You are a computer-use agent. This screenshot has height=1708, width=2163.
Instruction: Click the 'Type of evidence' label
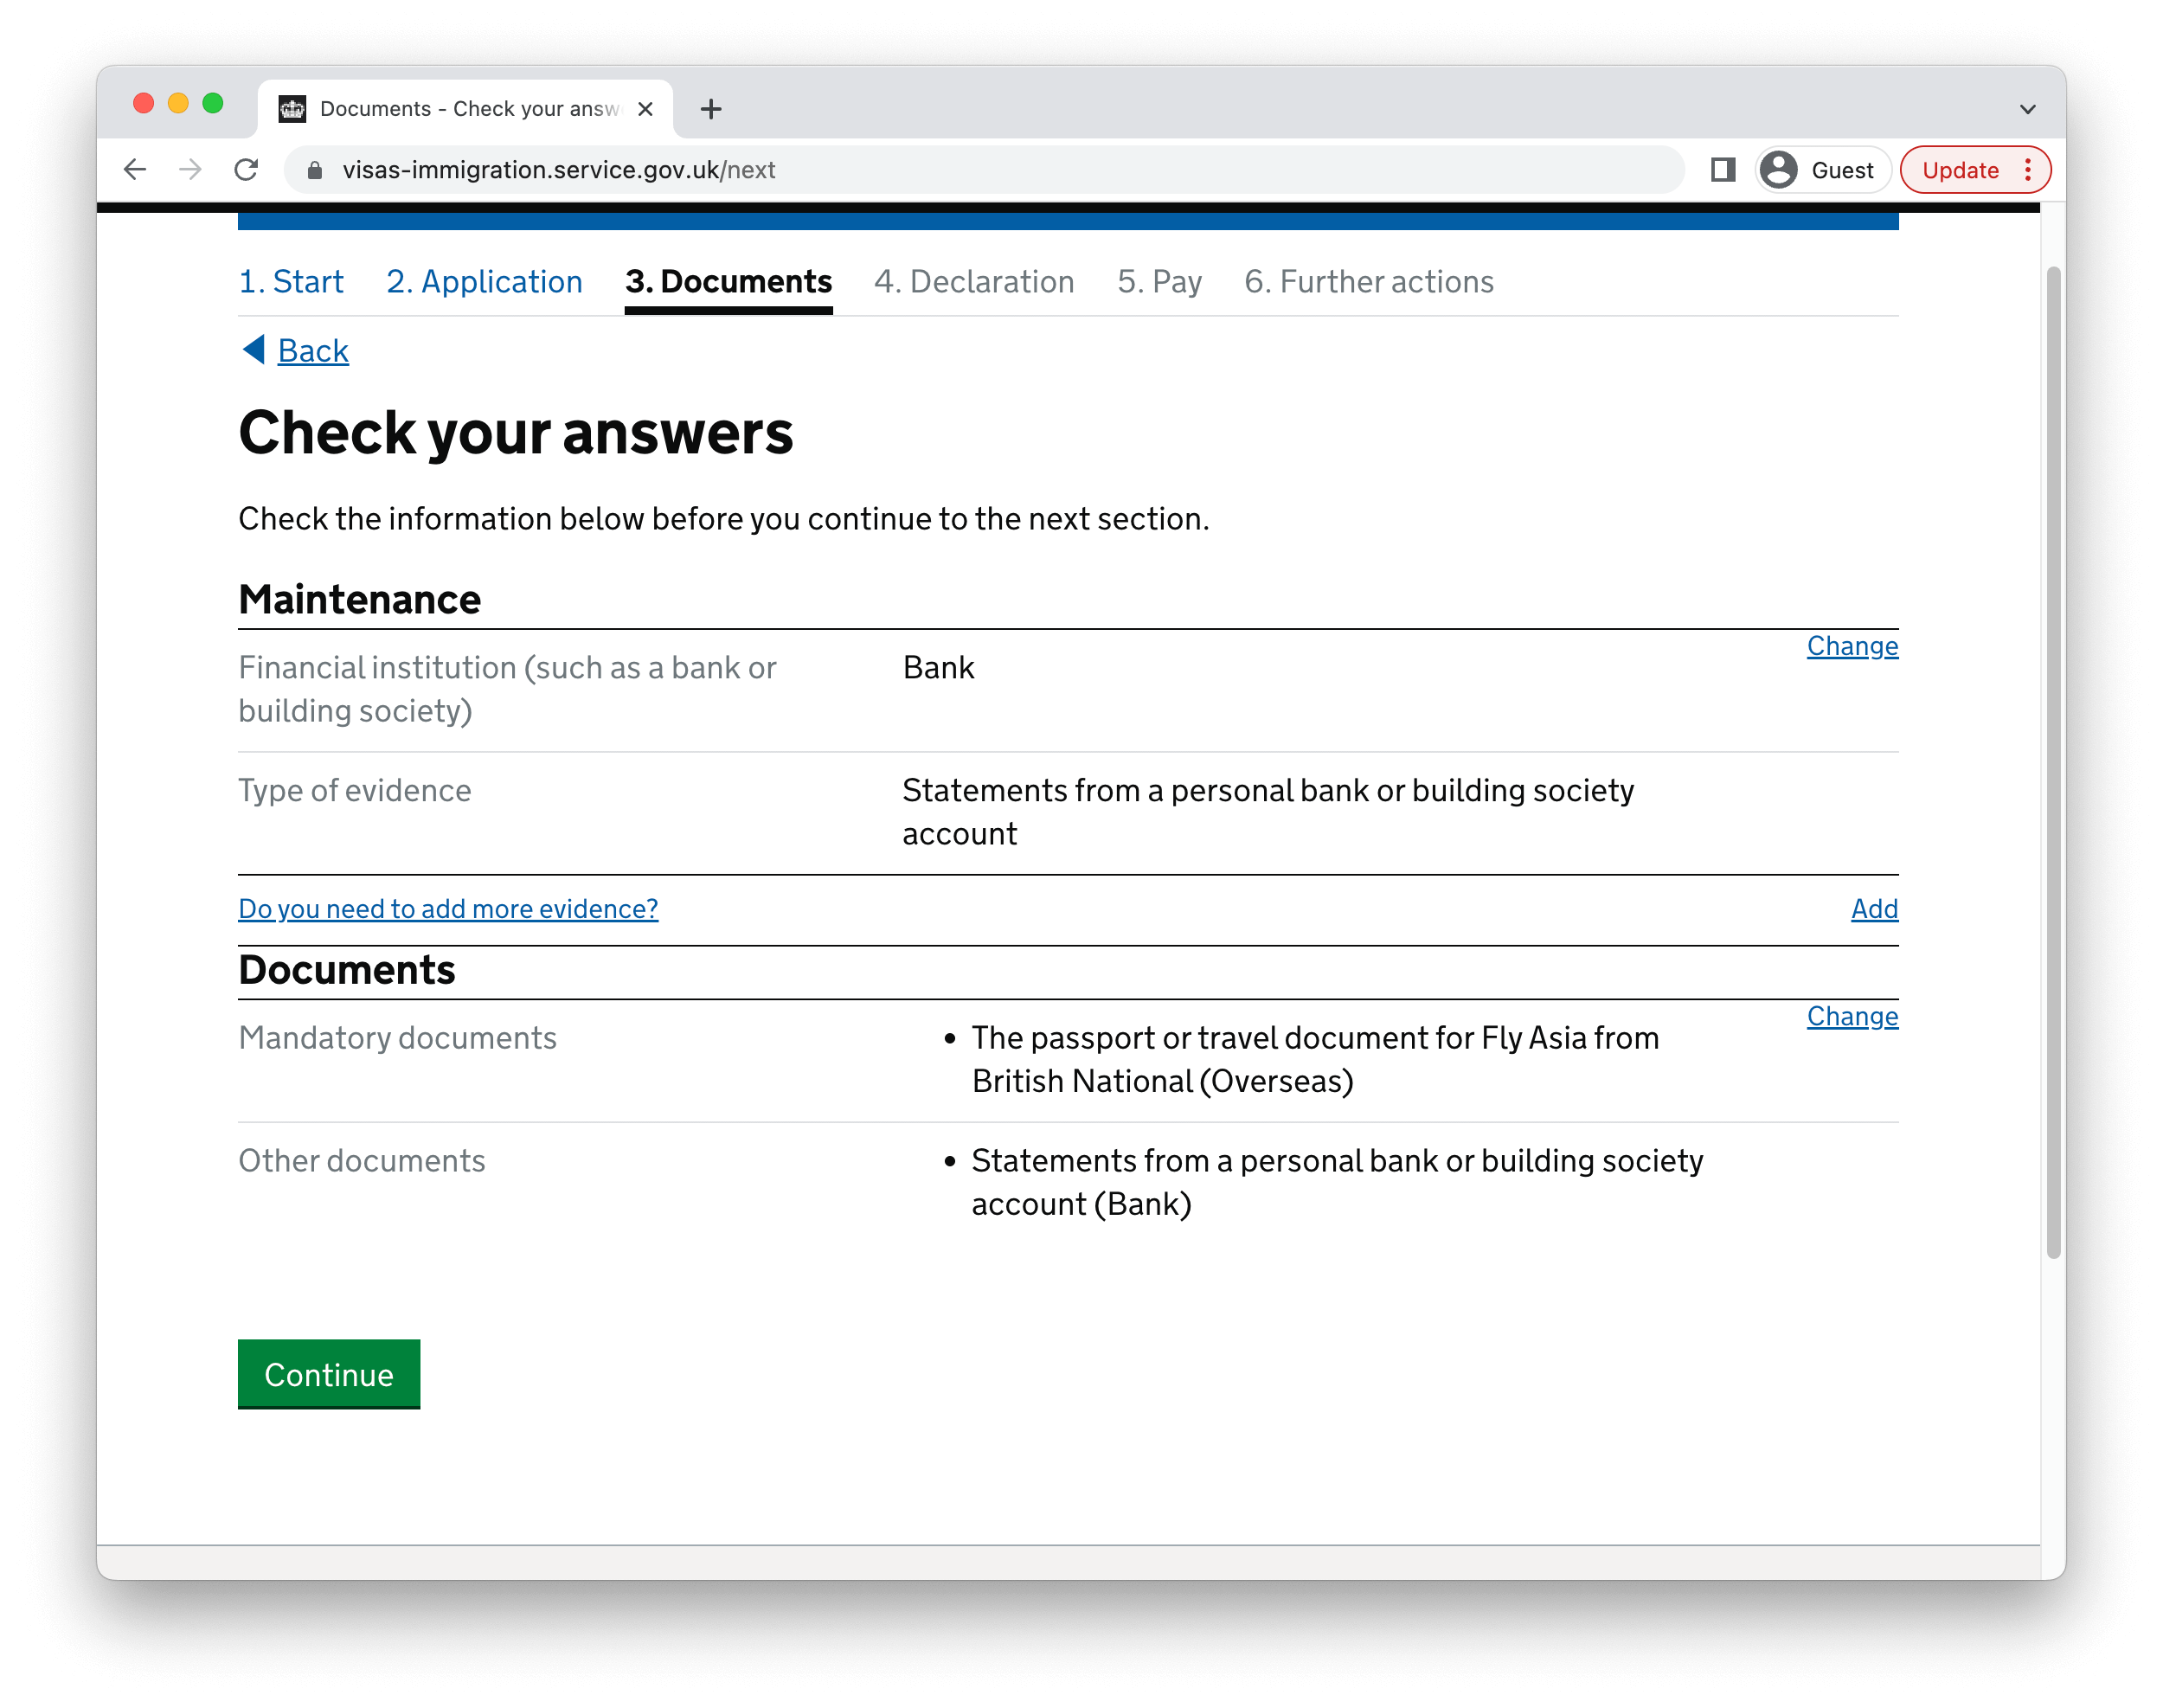[355, 791]
